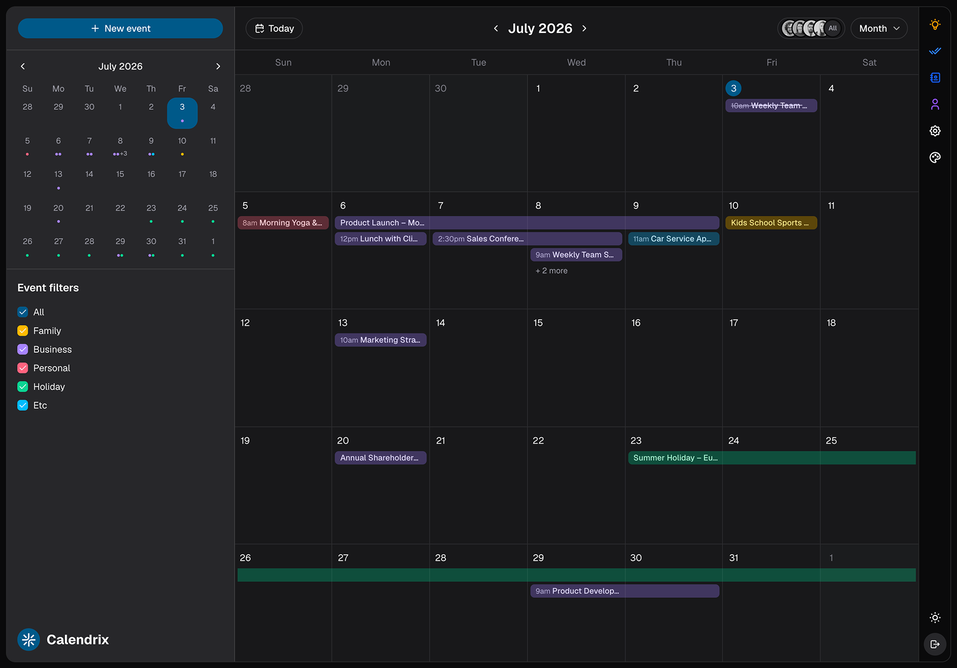Click the Calendrix logo icon
This screenshot has height=668, width=957.
tap(28, 639)
